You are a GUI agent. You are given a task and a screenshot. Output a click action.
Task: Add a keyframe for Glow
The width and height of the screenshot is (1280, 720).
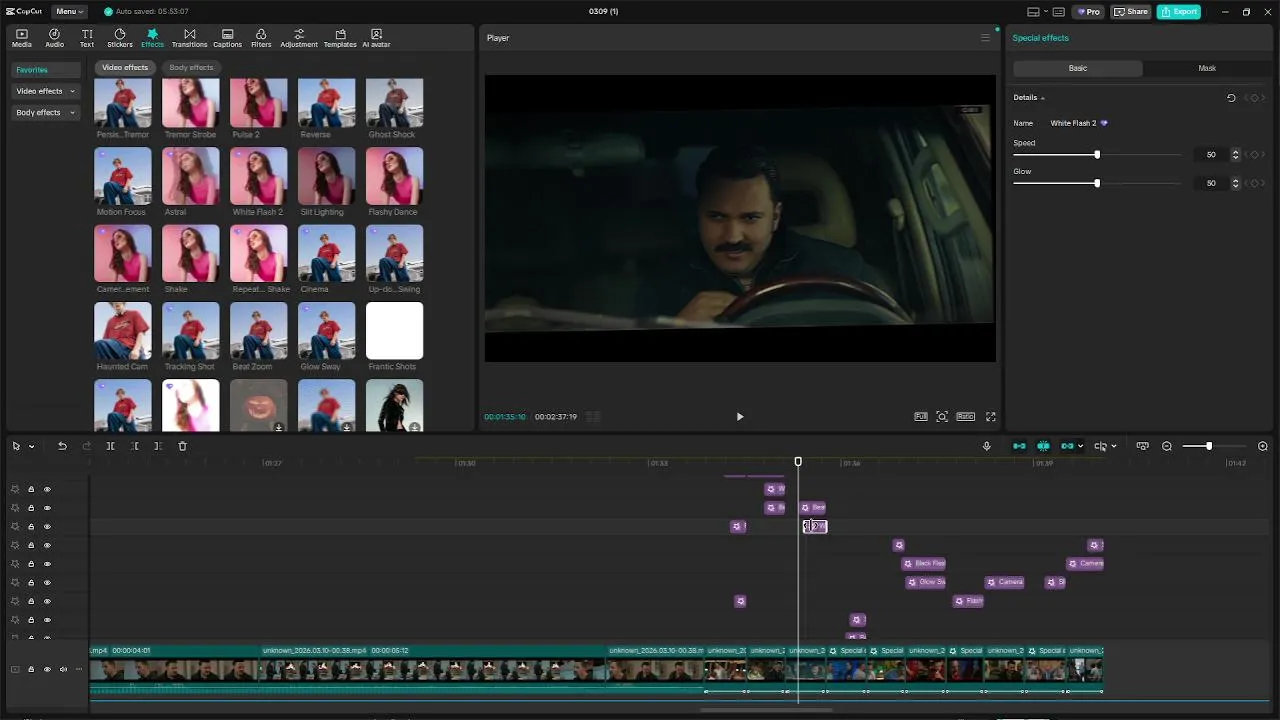click(x=1254, y=183)
